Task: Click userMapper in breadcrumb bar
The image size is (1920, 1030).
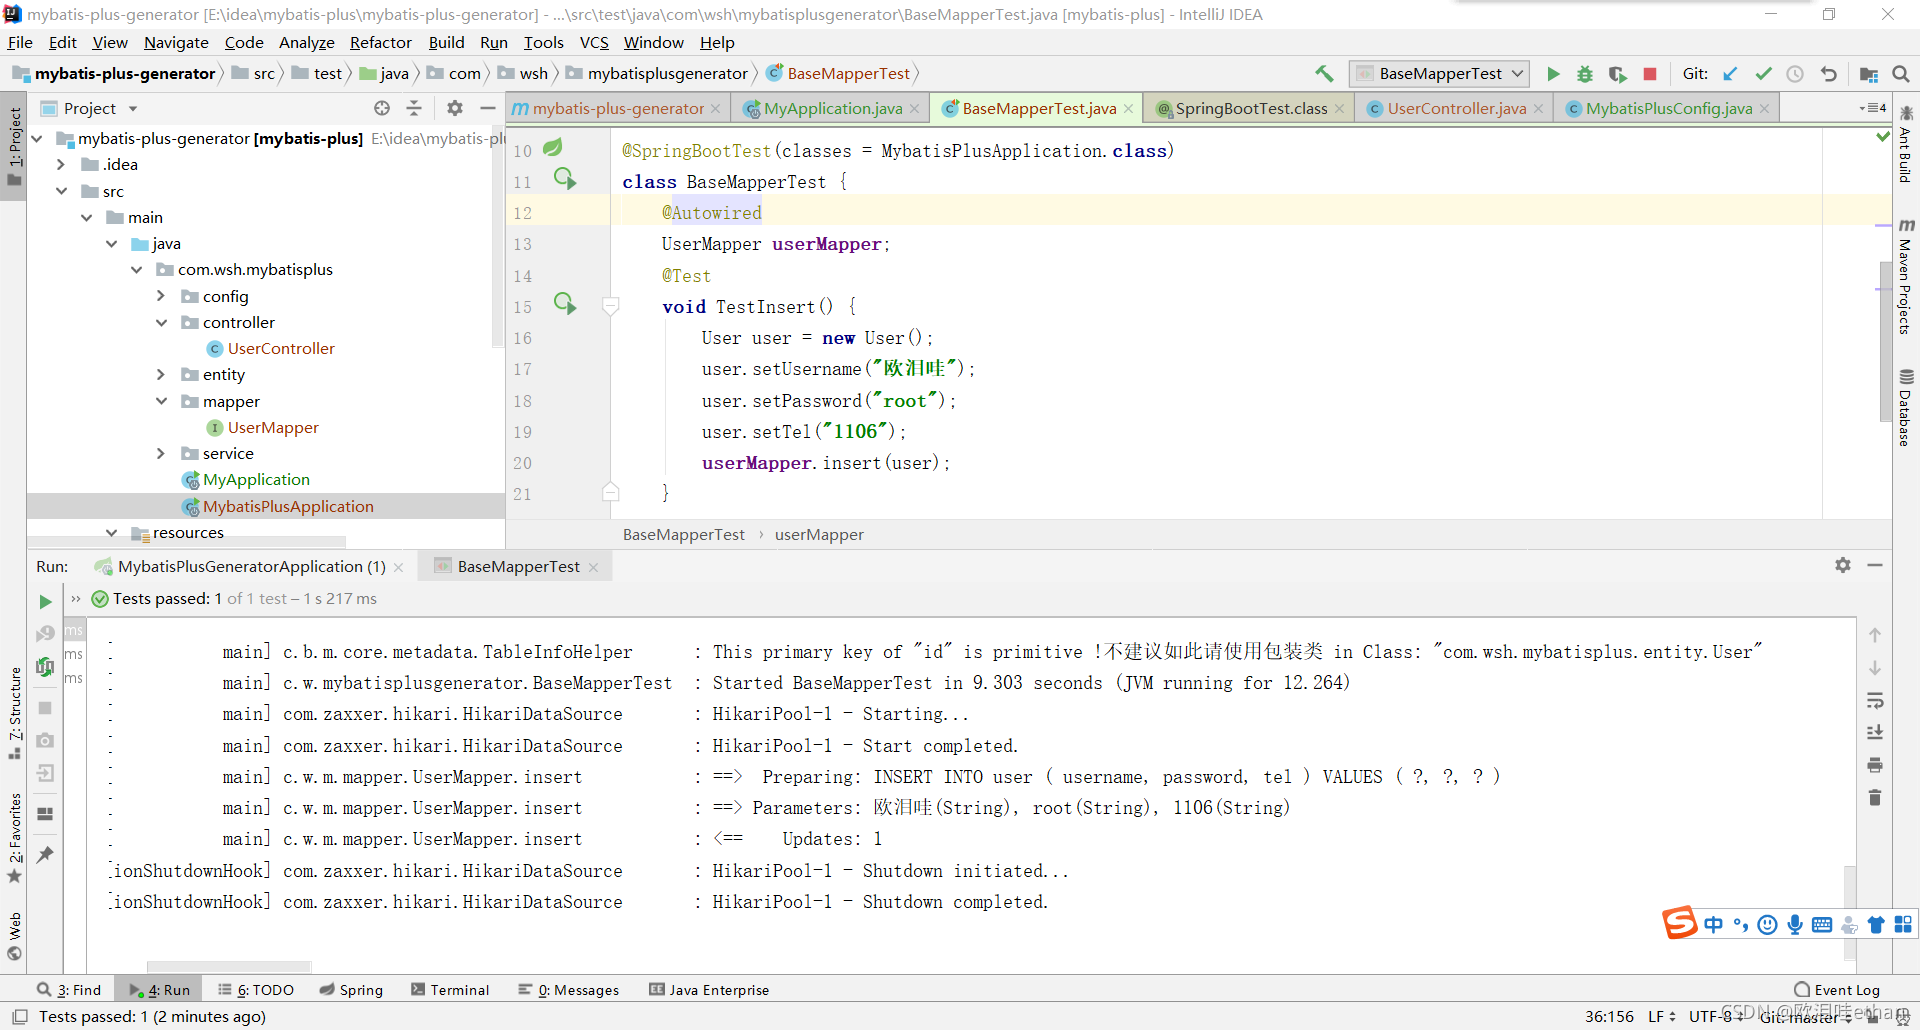Action: pos(819,534)
